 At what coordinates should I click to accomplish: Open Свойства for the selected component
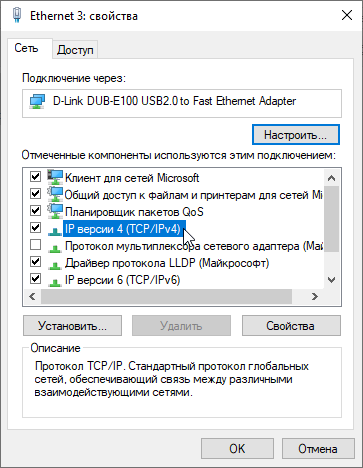click(x=291, y=325)
